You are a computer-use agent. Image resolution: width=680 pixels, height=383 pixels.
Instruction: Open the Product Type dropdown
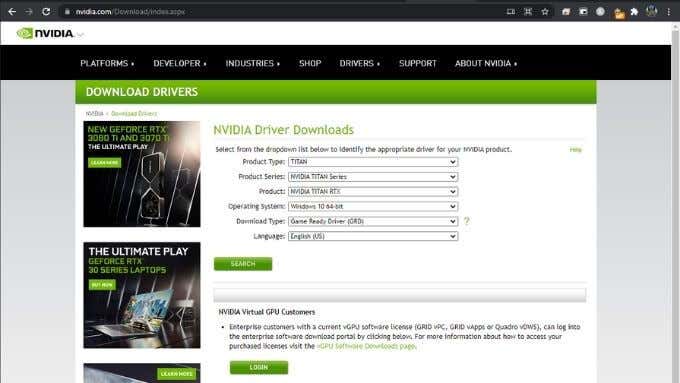[x=373, y=162]
